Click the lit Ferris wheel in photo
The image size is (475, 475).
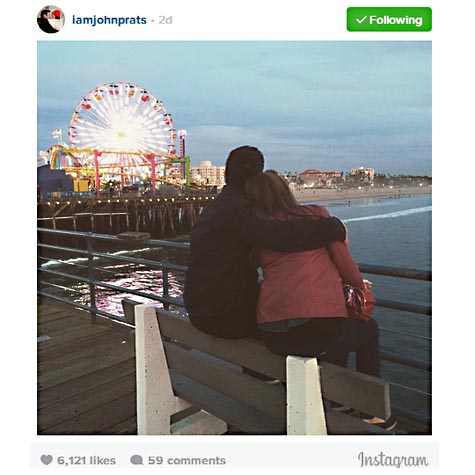click(x=122, y=122)
